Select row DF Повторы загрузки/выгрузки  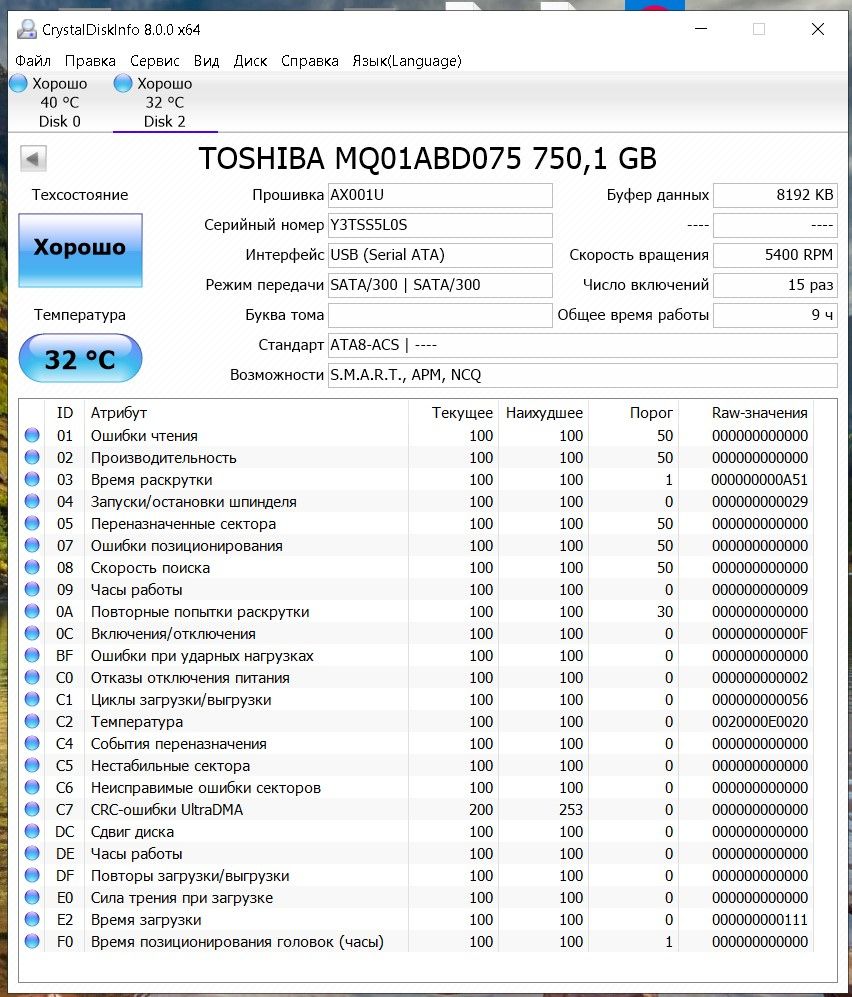pyautogui.click(x=416, y=876)
